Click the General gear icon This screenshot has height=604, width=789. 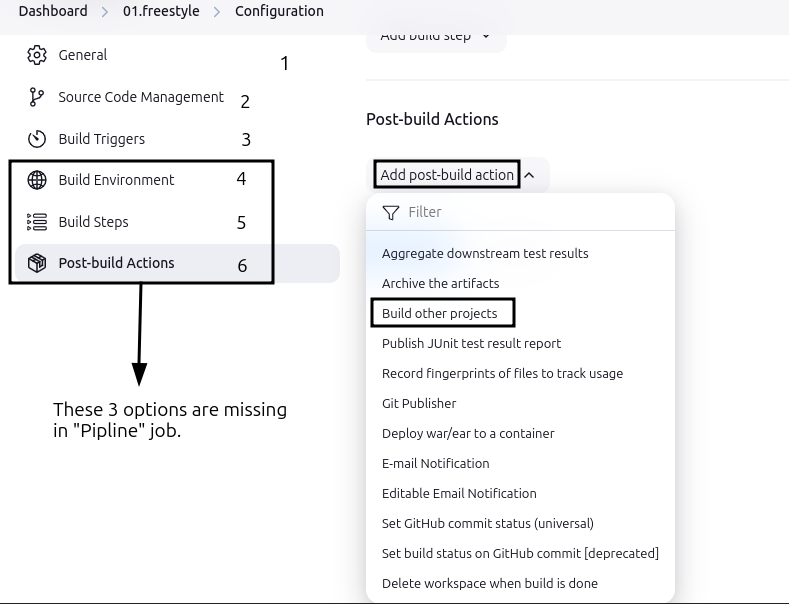pos(37,55)
